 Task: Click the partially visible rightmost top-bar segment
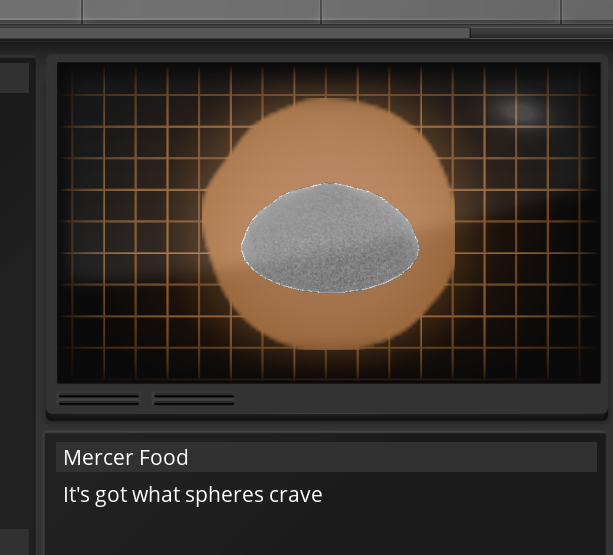coord(588,11)
